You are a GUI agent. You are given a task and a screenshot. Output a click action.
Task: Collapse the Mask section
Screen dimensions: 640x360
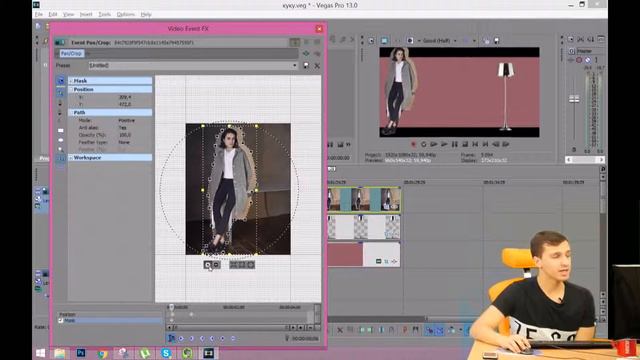tap(71, 81)
